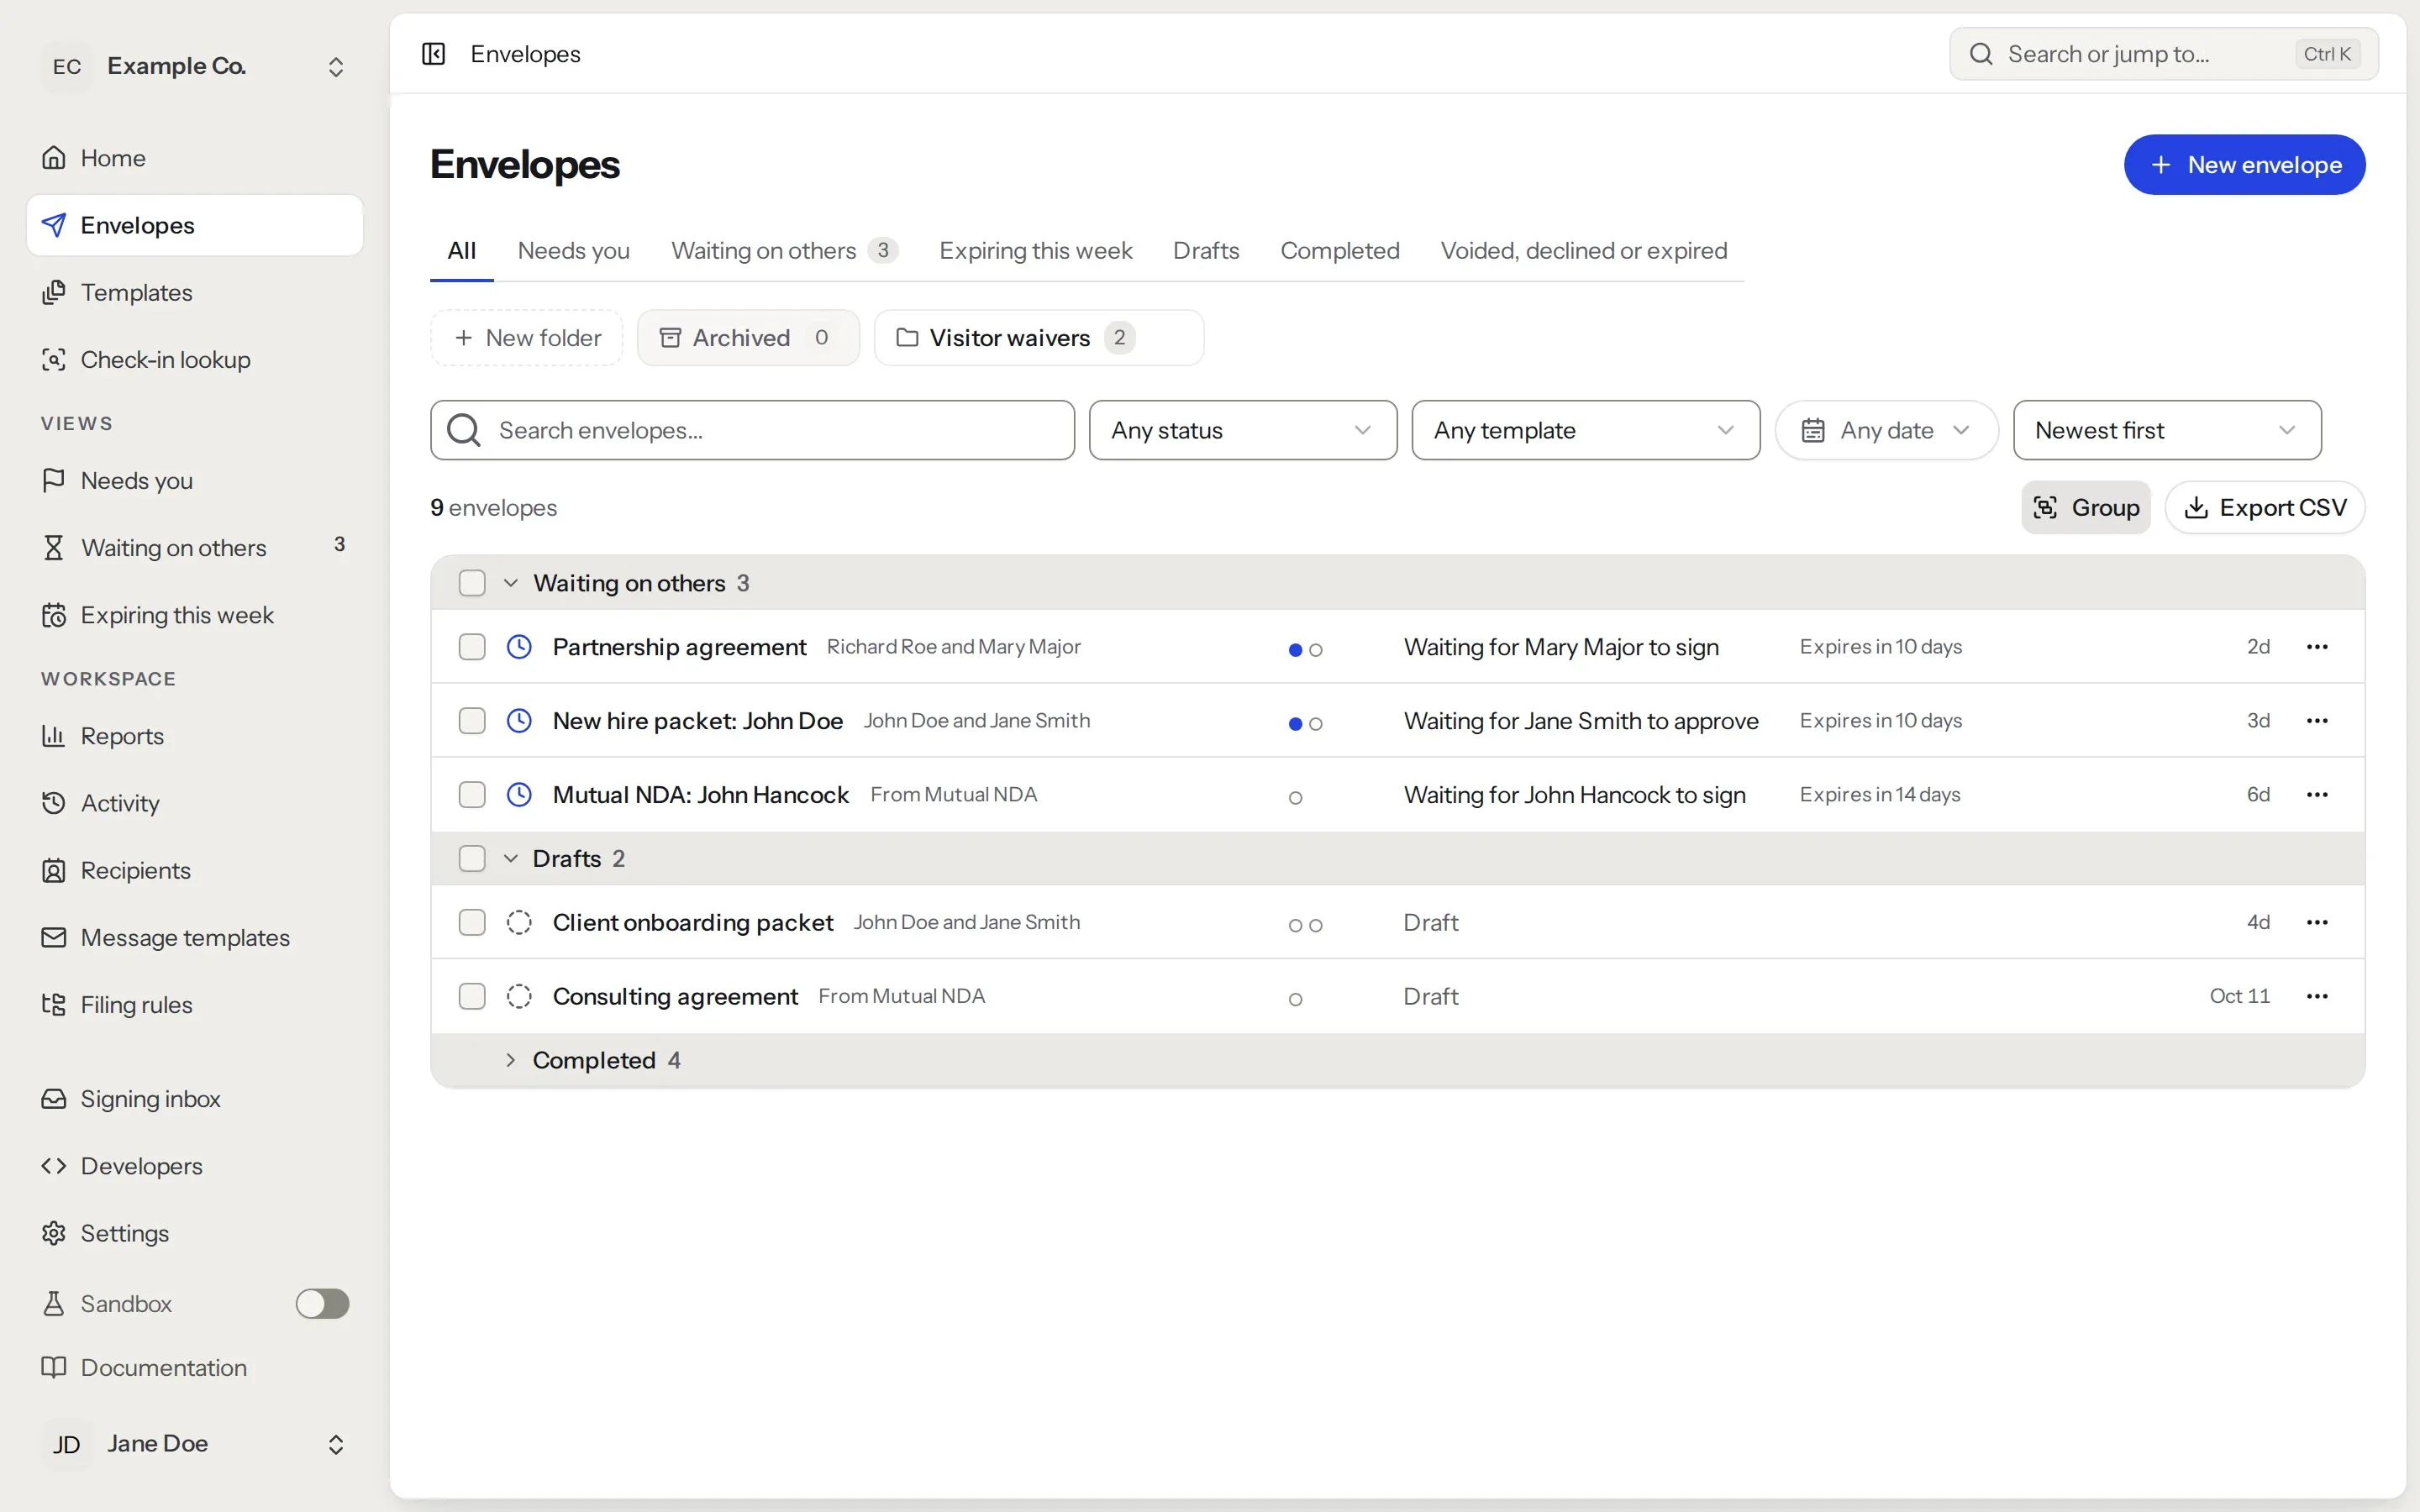Open the Any status dropdown
The image size is (2420, 1512).
(x=1243, y=431)
